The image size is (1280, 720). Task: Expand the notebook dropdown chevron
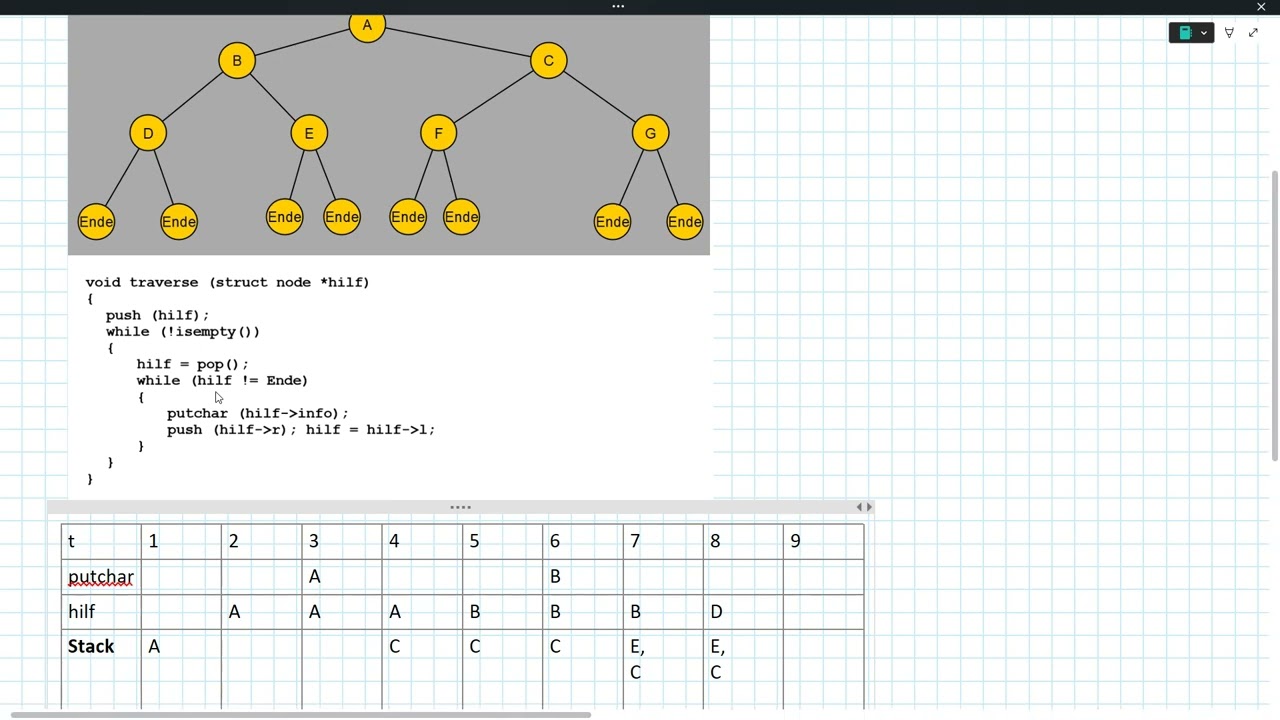click(1204, 33)
